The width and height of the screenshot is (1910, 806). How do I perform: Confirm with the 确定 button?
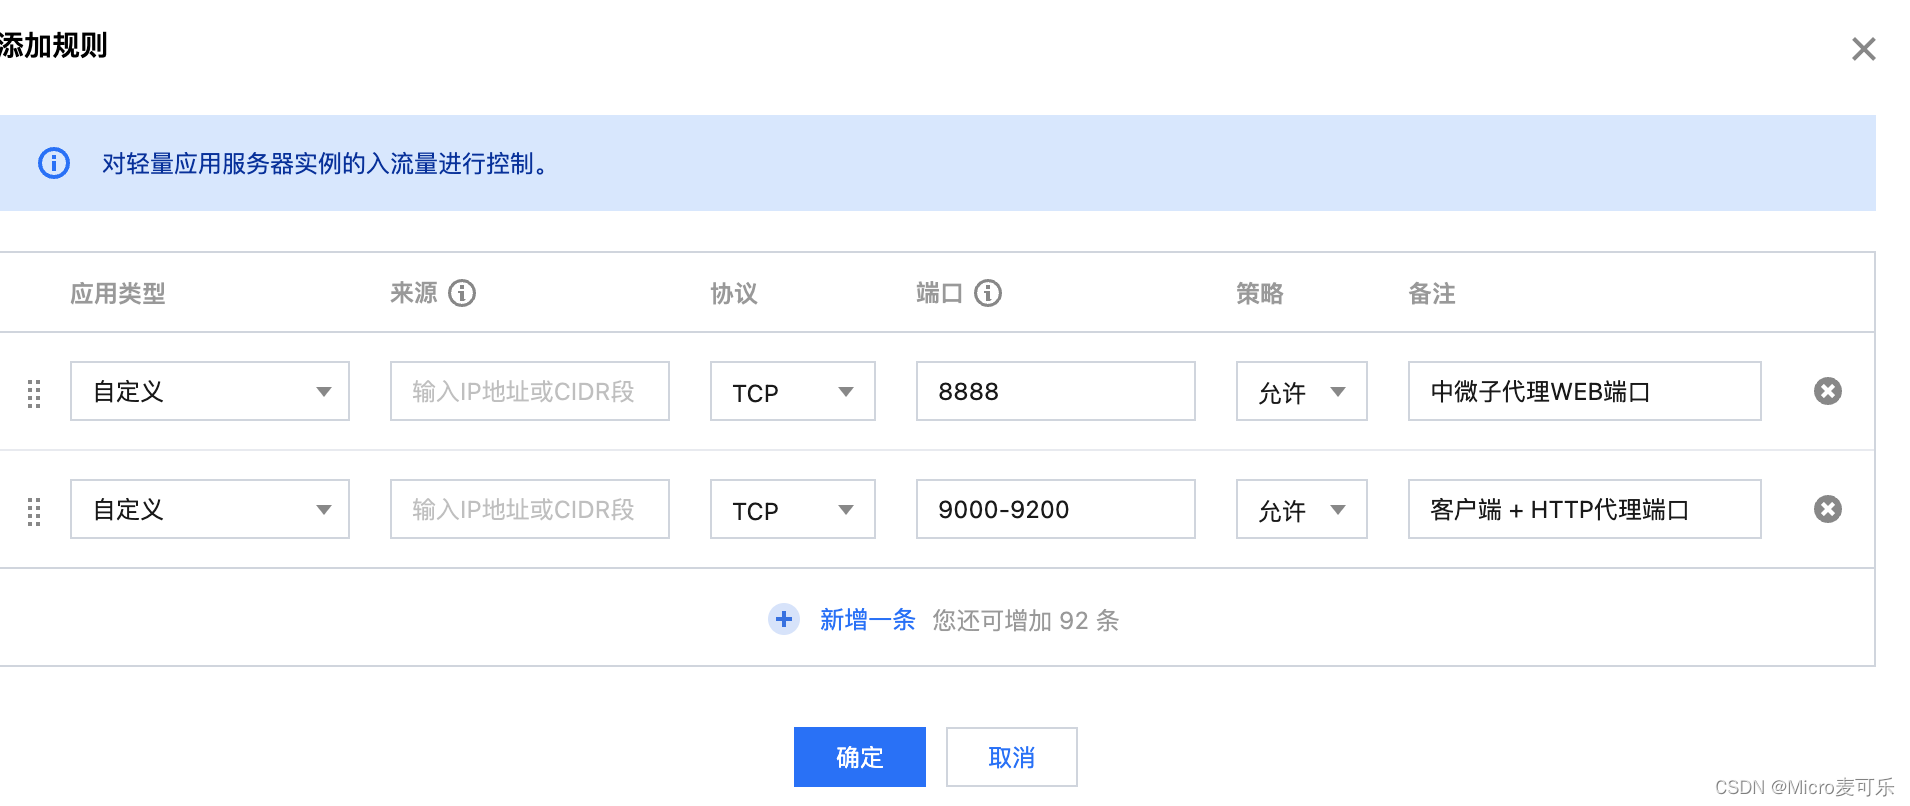coord(860,757)
